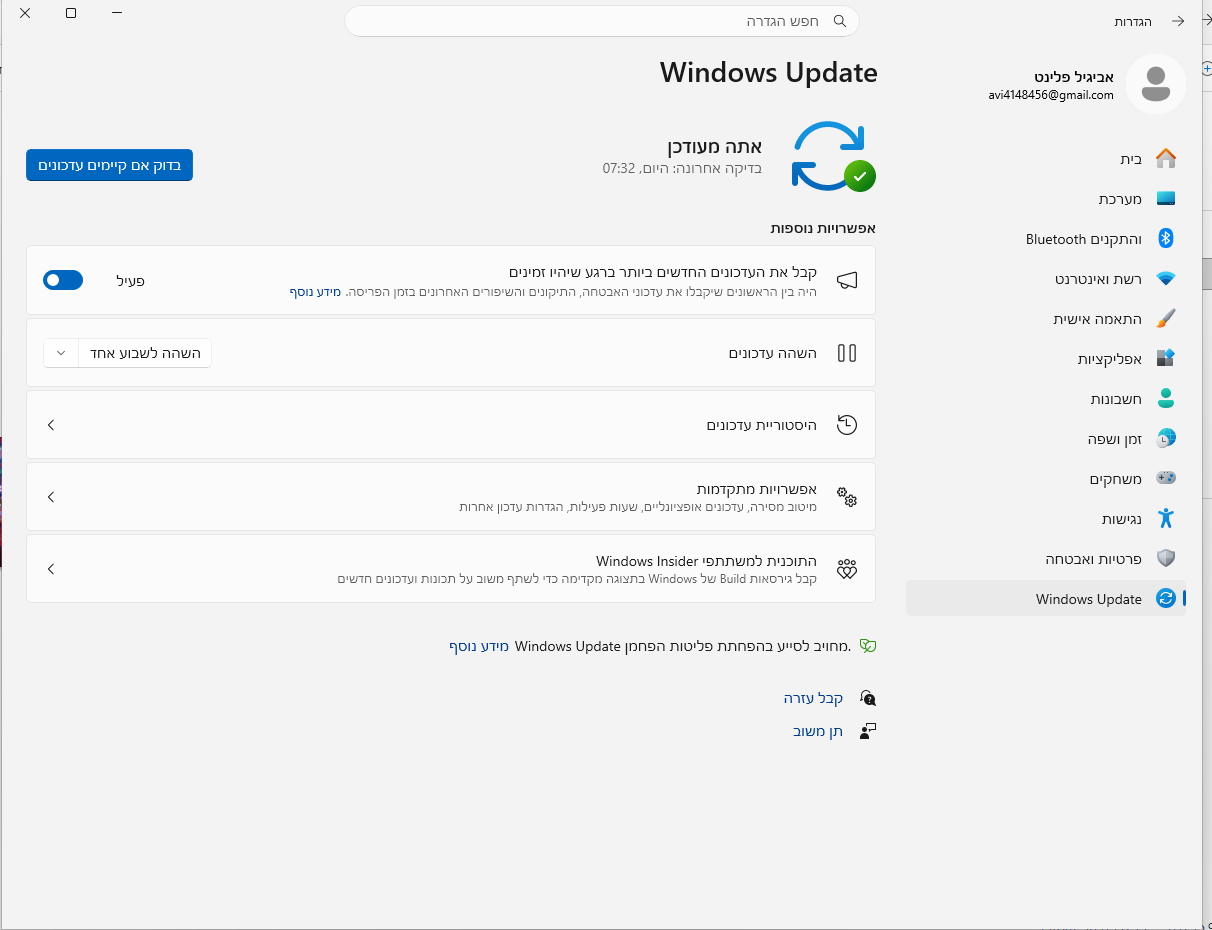Open Bluetooth and devices settings page
The width and height of the screenshot is (1212, 930).
click(1046, 239)
